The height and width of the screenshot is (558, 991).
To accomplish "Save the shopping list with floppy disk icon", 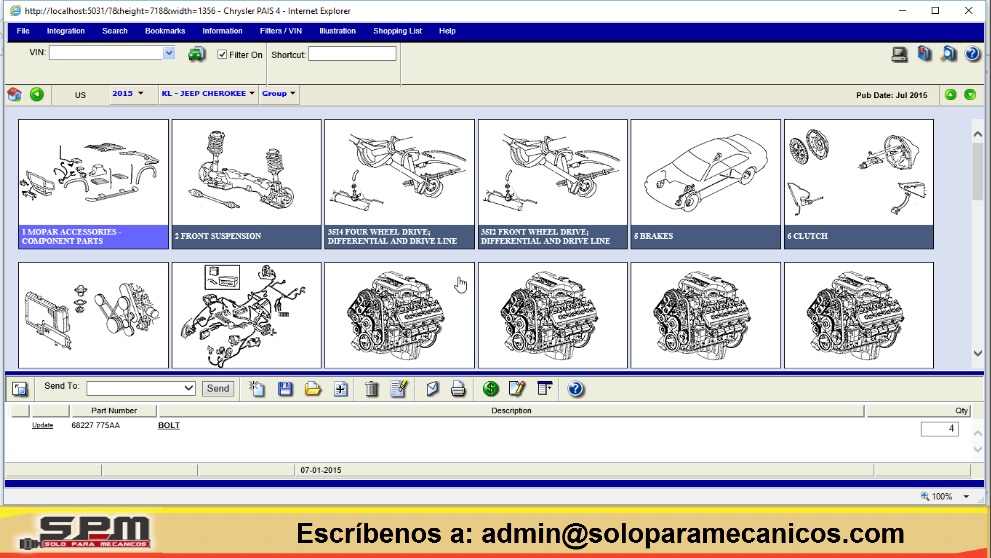I will click(285, 389).
